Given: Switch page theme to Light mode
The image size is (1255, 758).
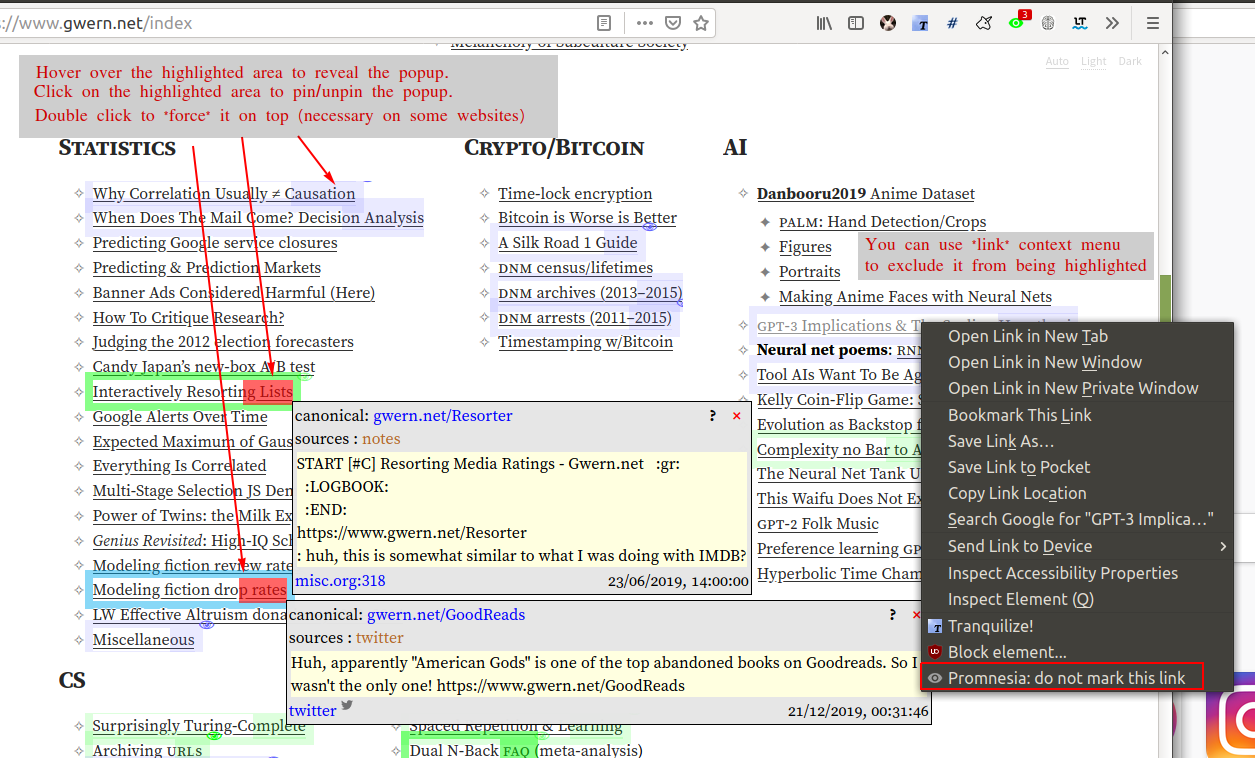Looking at the screenshot, I should click(x=1093, y=61).
